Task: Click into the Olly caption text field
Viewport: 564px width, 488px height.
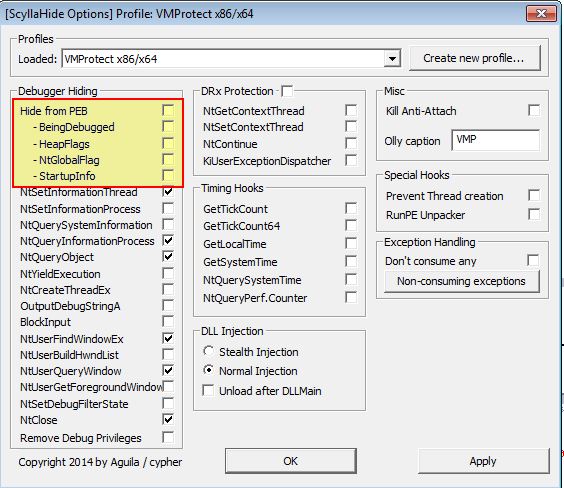Action: 496,140
